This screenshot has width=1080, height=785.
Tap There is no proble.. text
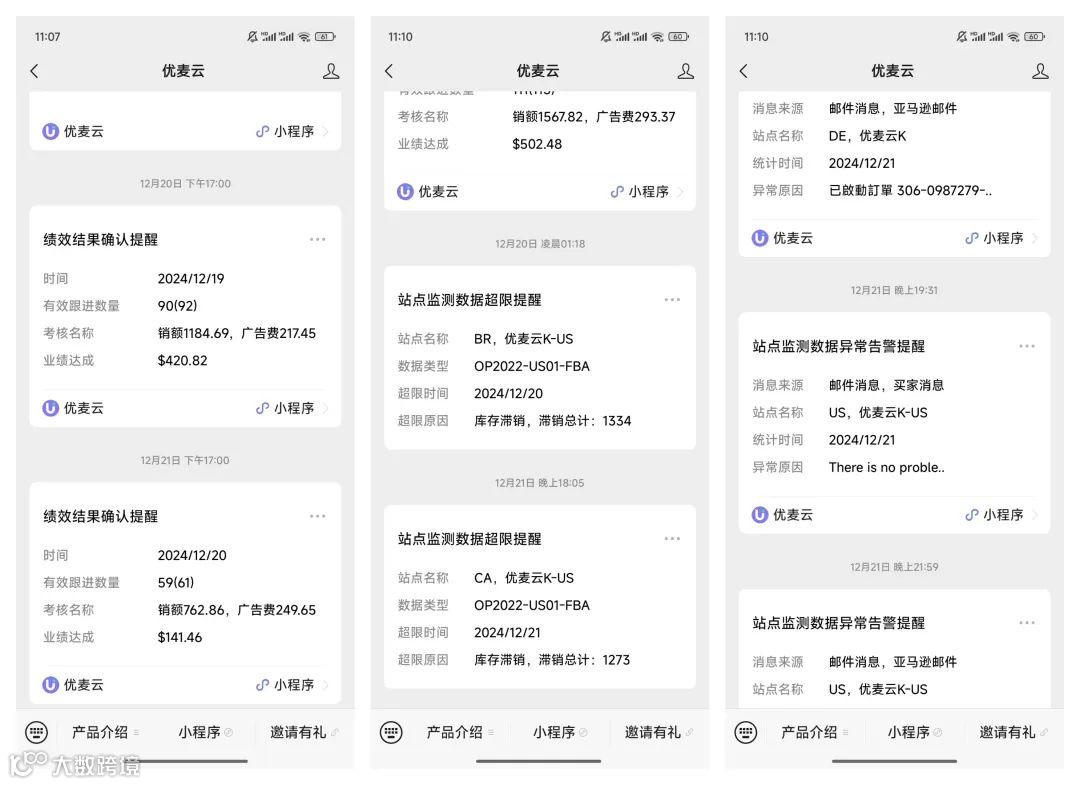pos(886,468)
